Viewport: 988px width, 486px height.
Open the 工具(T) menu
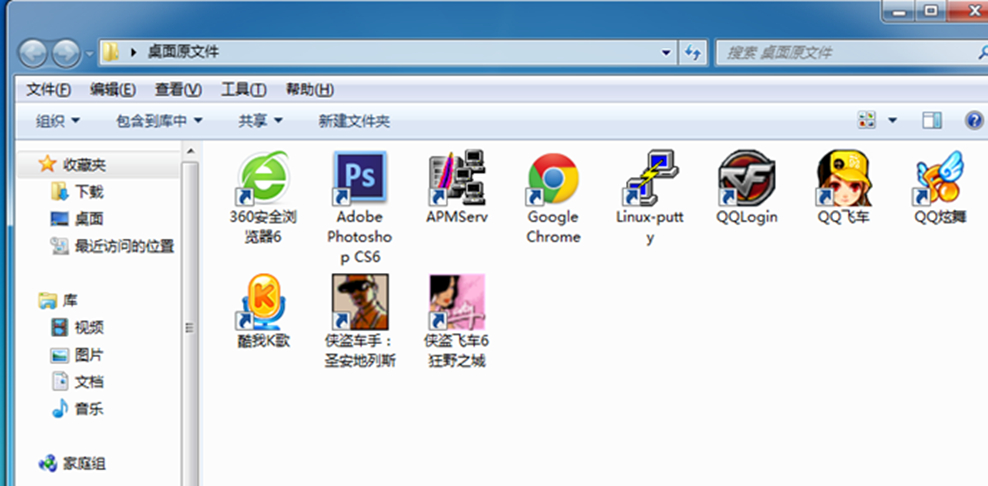[244, 90]
